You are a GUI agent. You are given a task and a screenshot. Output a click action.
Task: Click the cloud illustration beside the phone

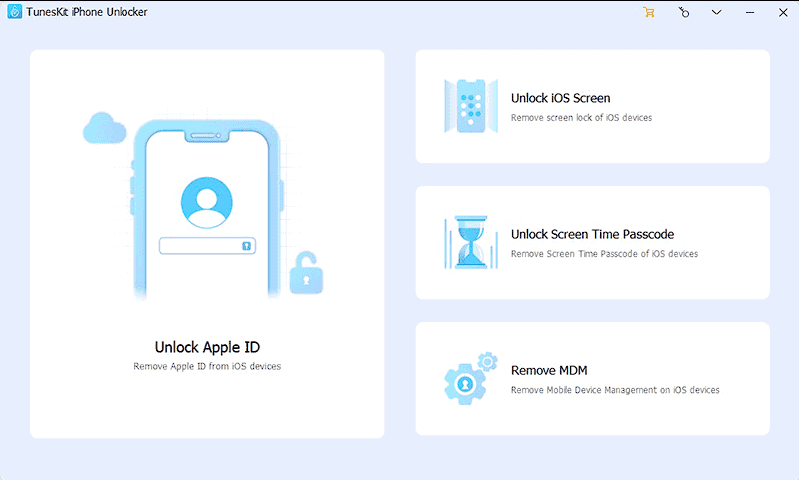click(104, 128)
